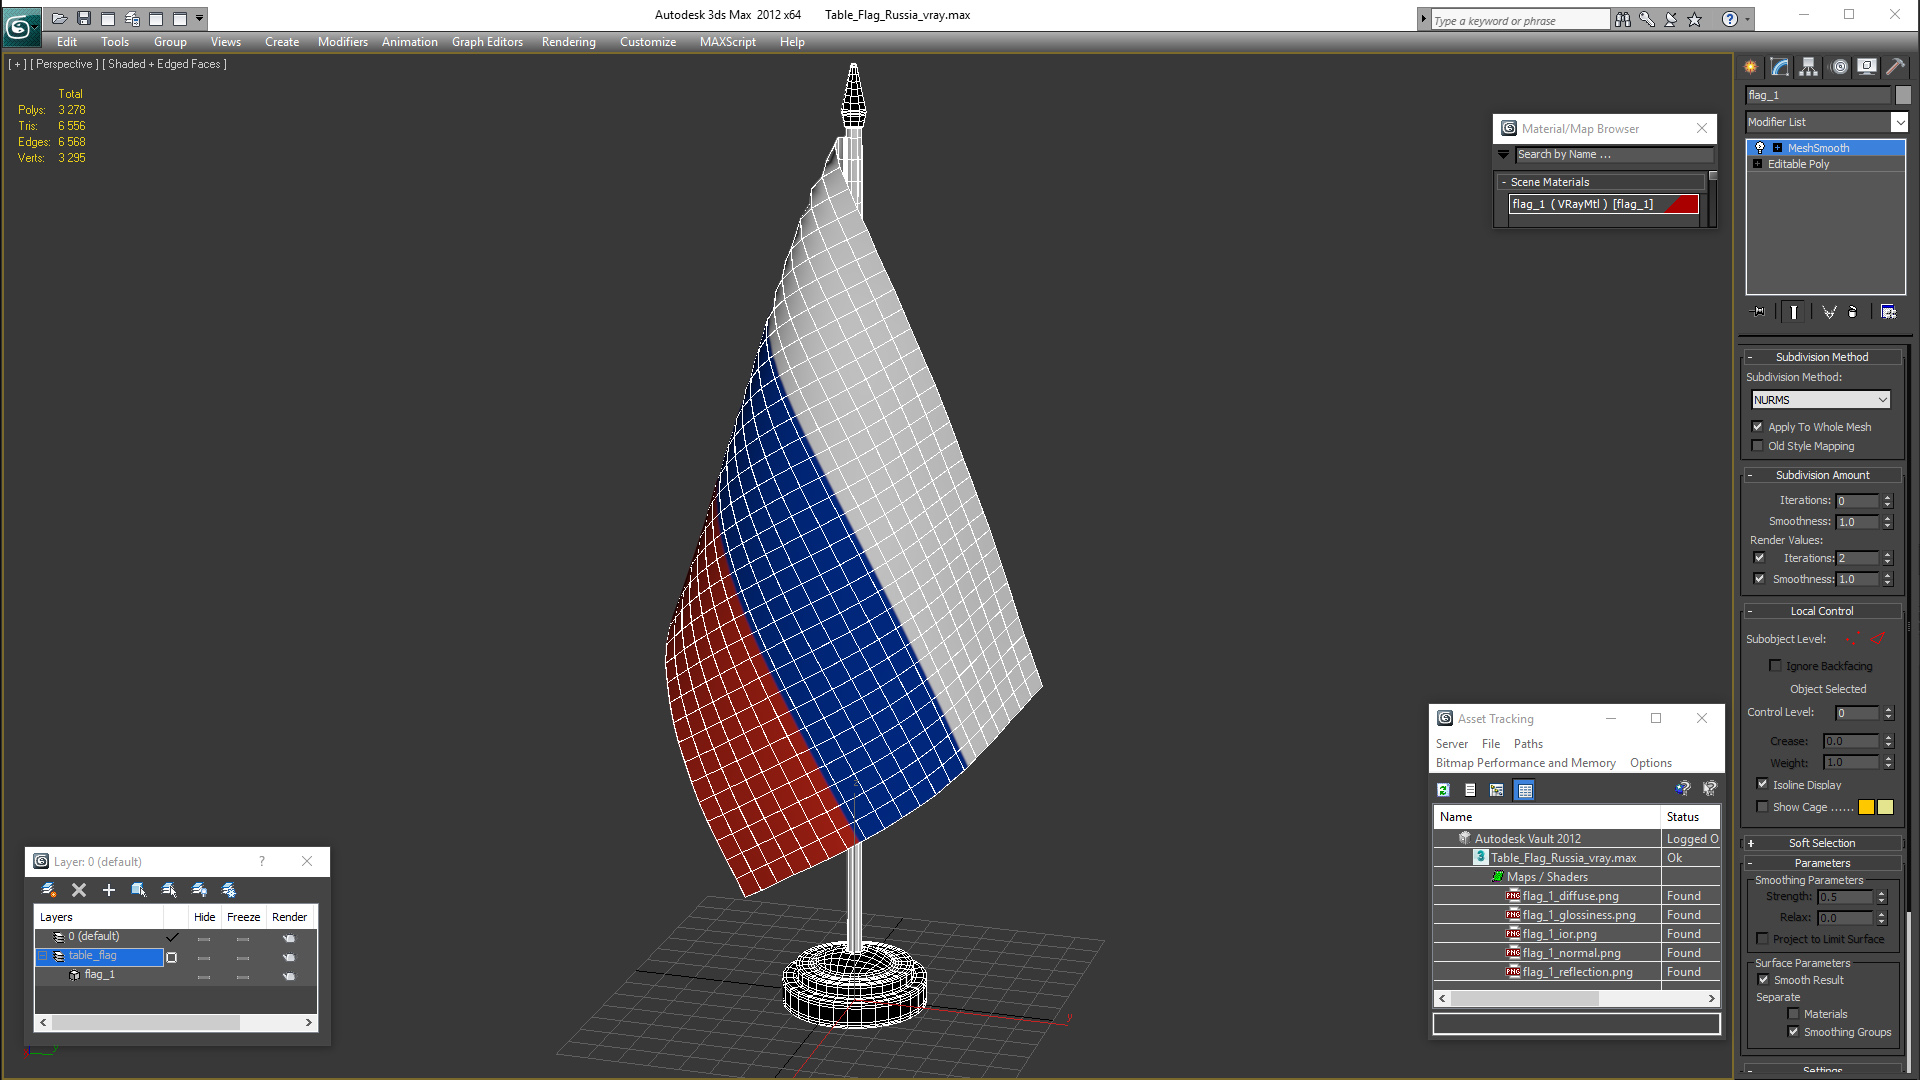Open Bitmap Performance and Memory menu

point(1525,763)
